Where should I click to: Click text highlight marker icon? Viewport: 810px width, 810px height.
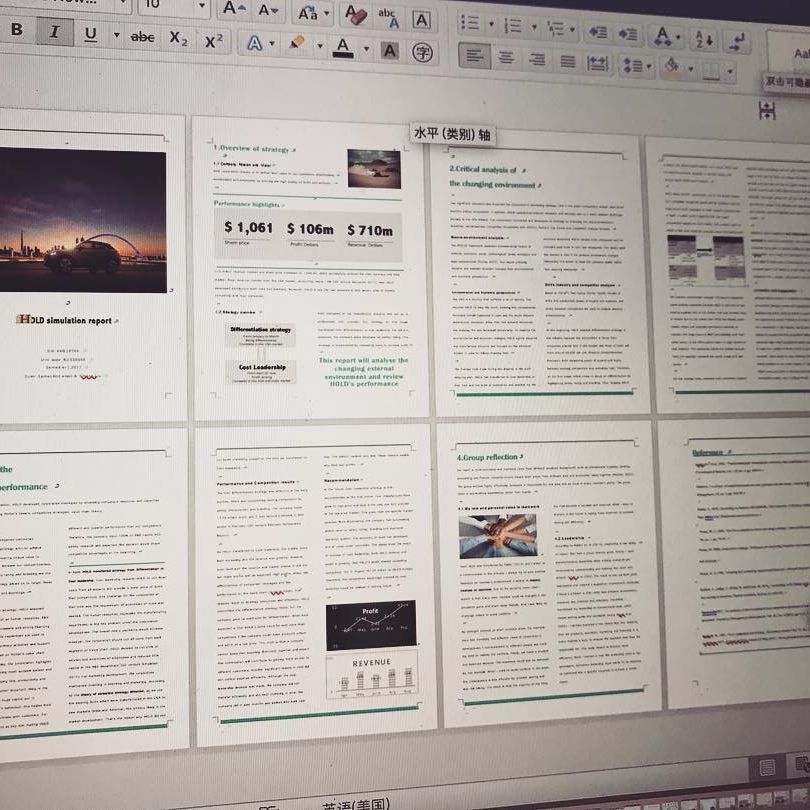click(297, 43)
